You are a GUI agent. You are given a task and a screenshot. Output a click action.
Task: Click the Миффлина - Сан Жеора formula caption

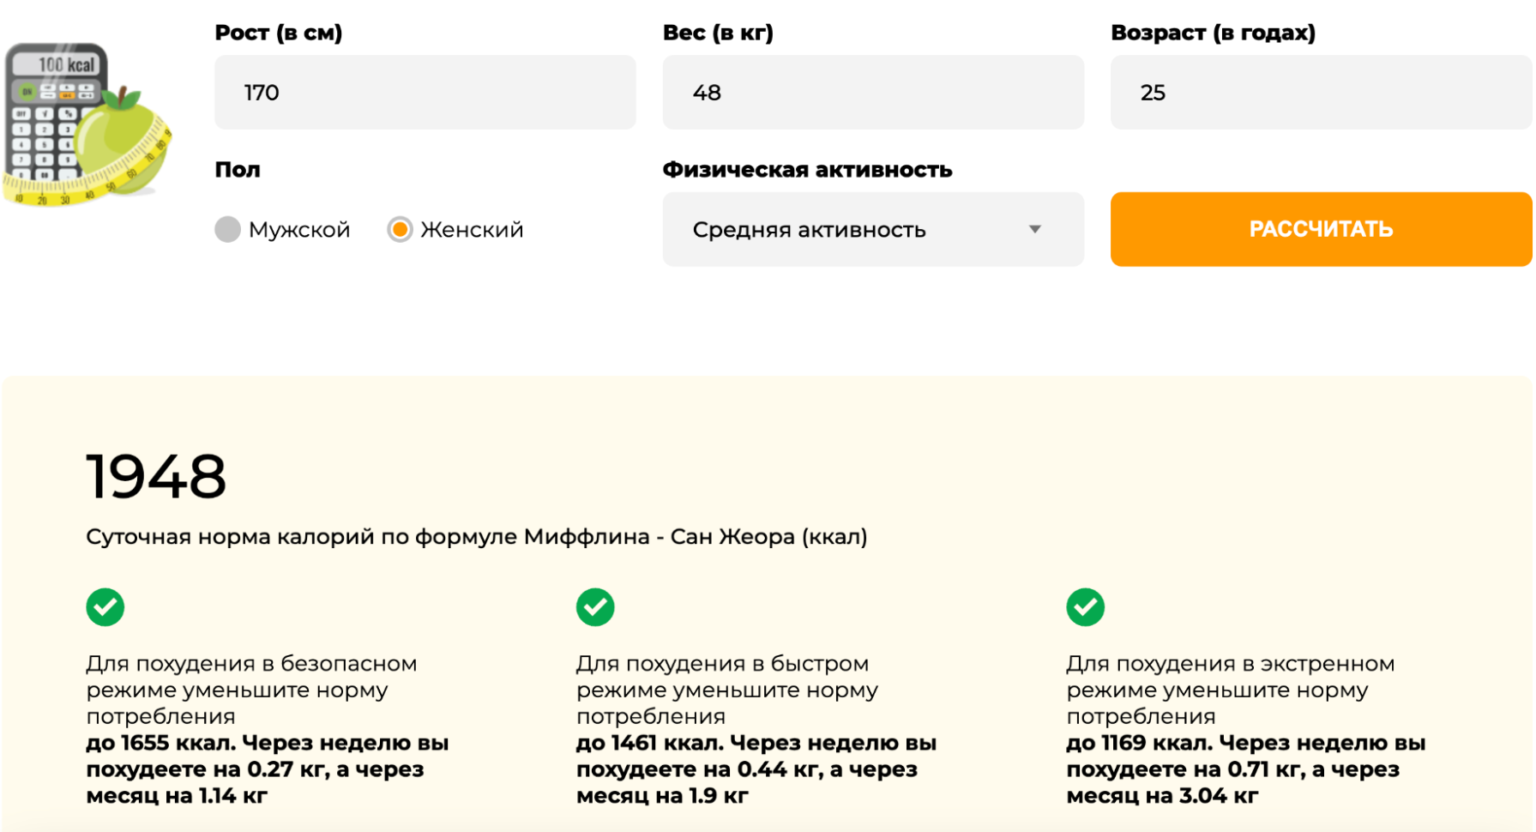click(x=476, y=537)
